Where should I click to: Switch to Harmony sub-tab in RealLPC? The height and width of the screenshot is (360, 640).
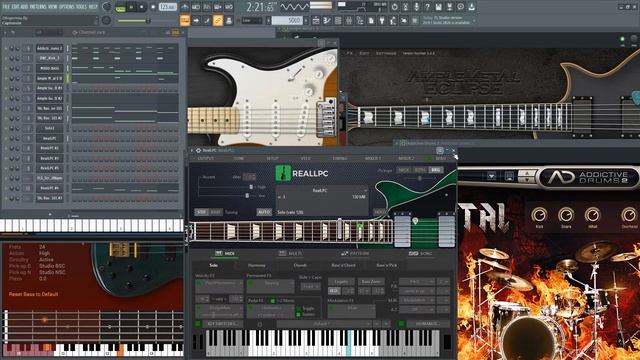[257, 265]
